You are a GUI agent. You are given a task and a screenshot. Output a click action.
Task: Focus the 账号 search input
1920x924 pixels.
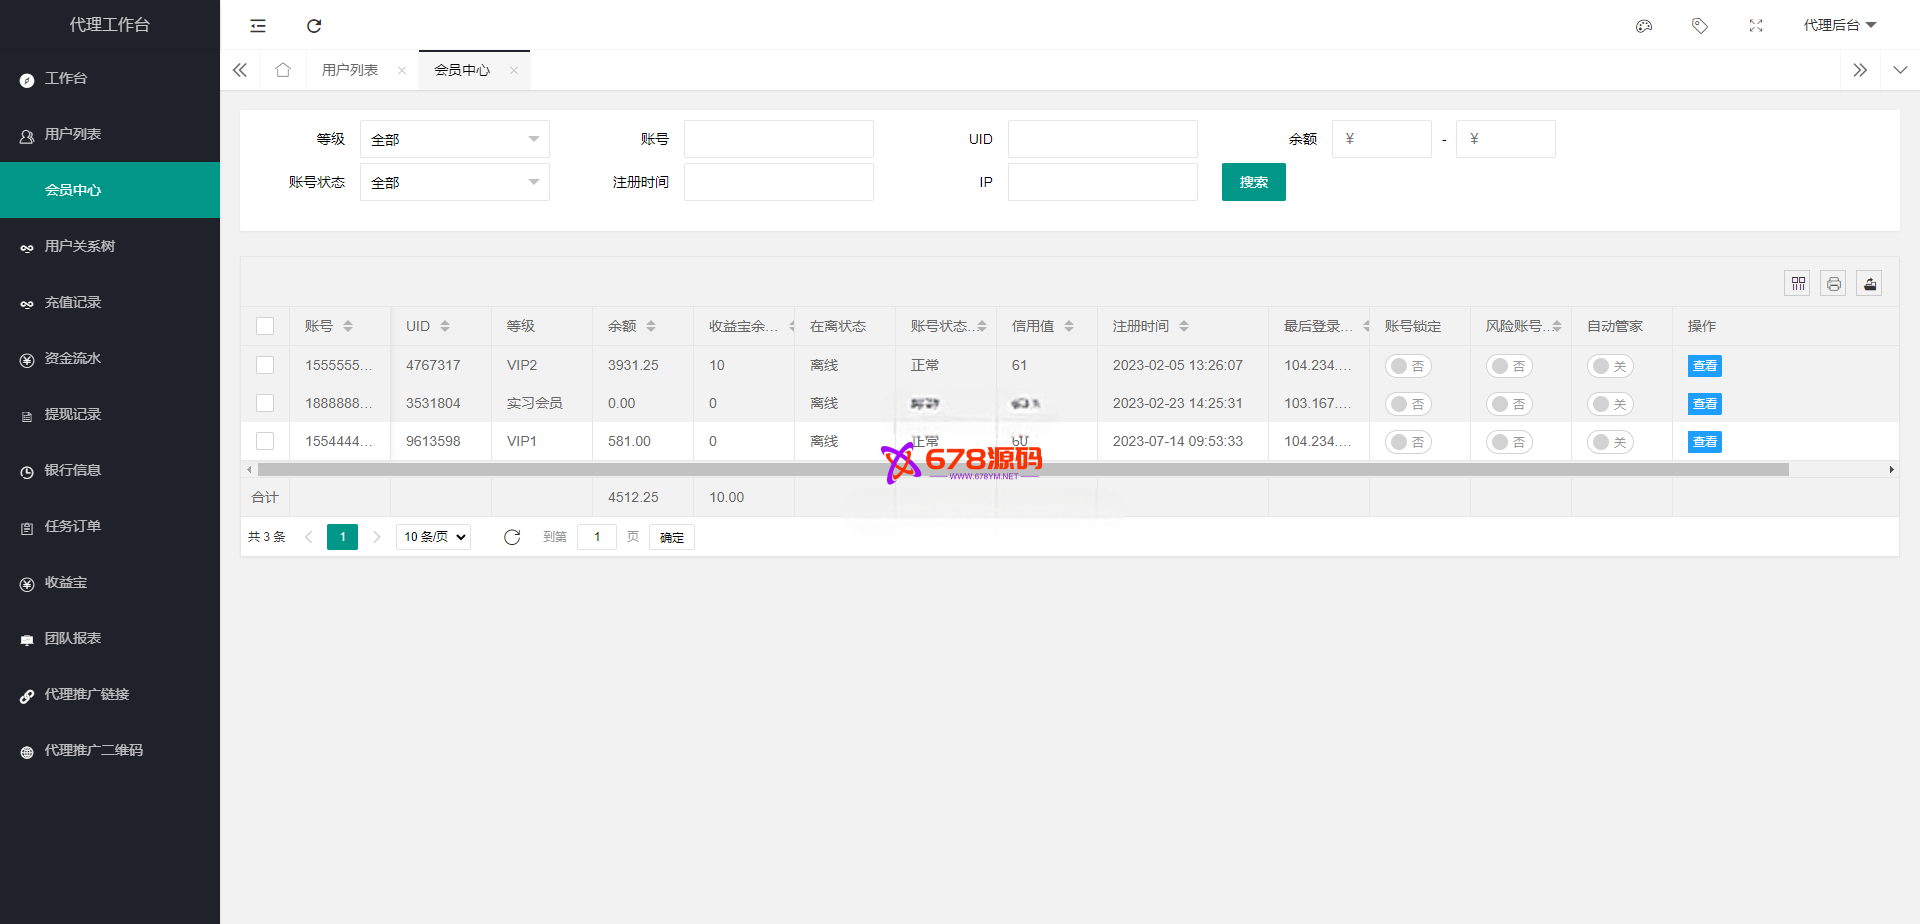point(779,139)
